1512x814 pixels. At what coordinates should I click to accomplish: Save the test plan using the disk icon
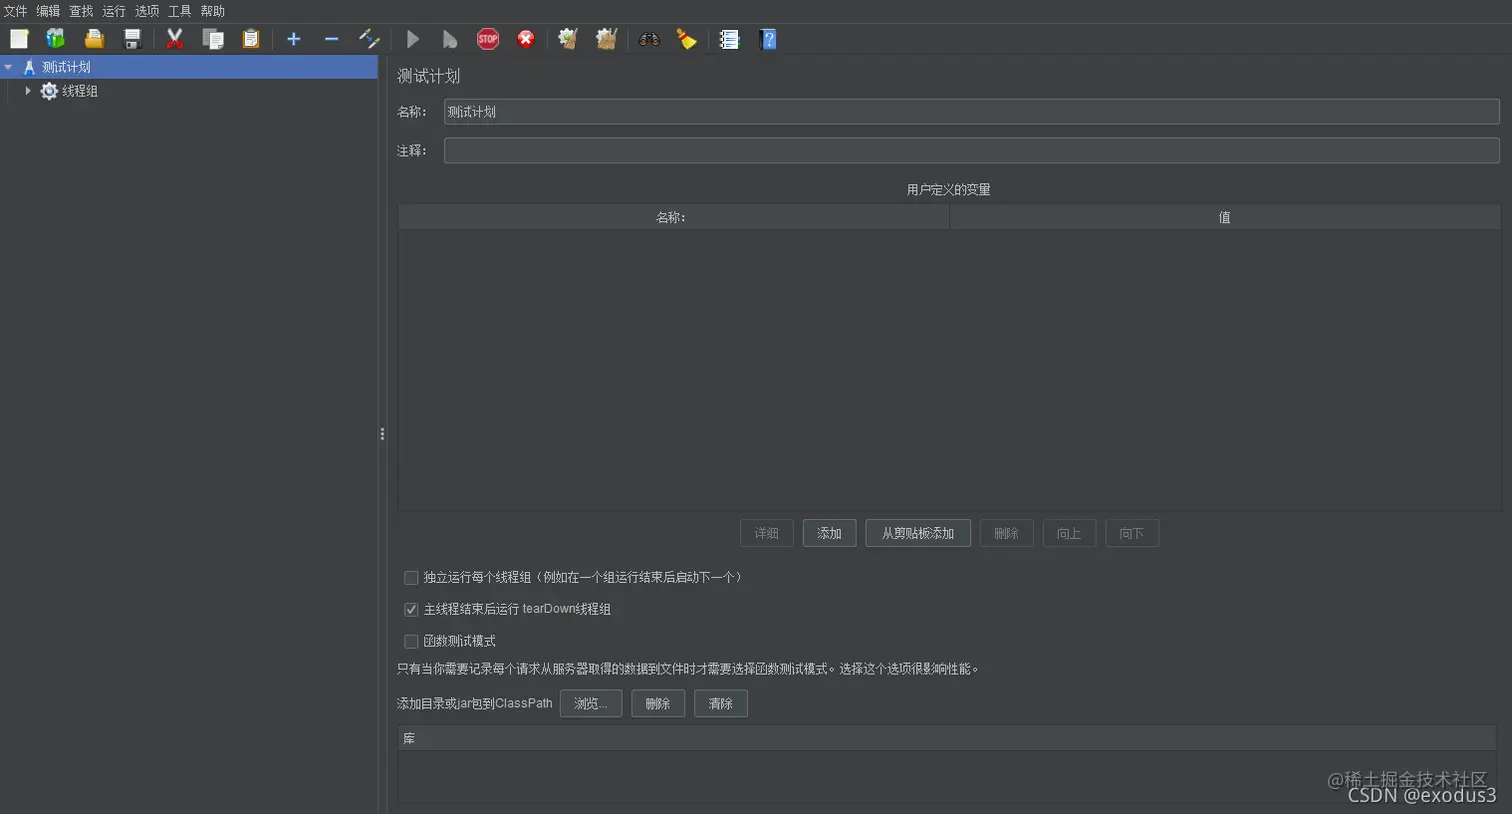pyautogui.click(x=131, y=39)
